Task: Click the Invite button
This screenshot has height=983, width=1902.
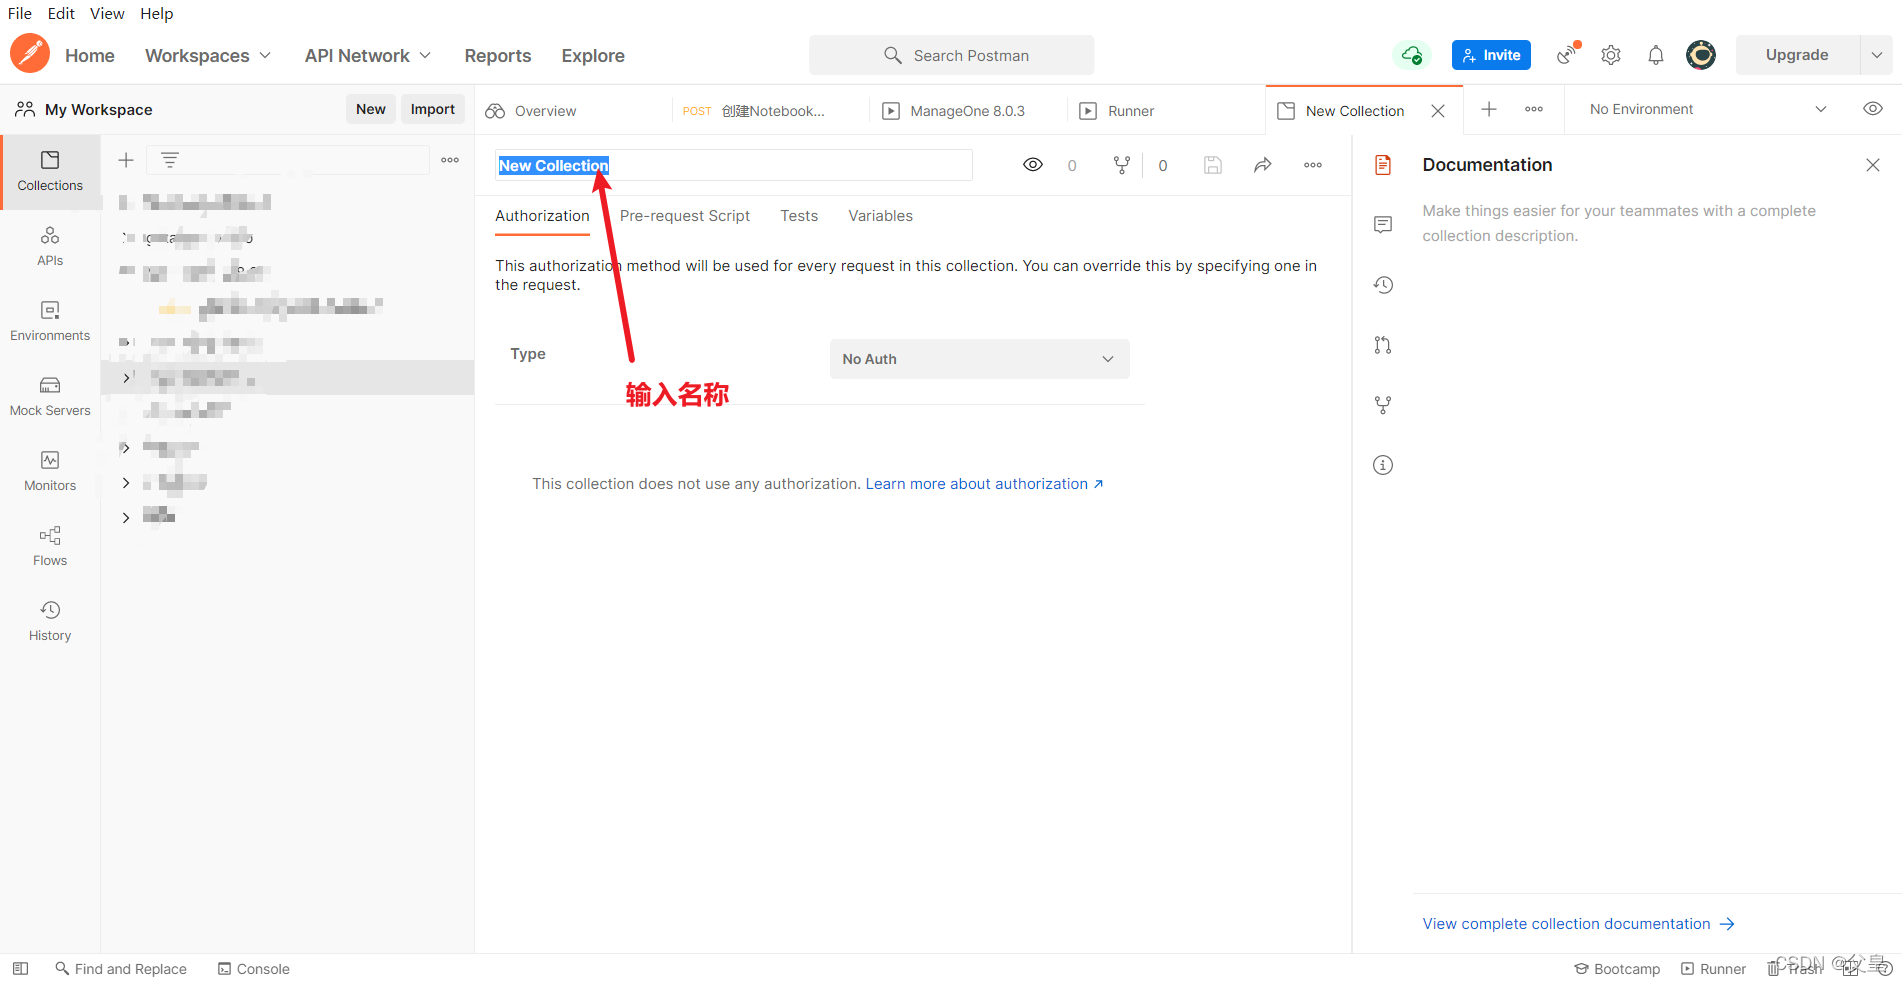Action: (x=1491, y=55)
